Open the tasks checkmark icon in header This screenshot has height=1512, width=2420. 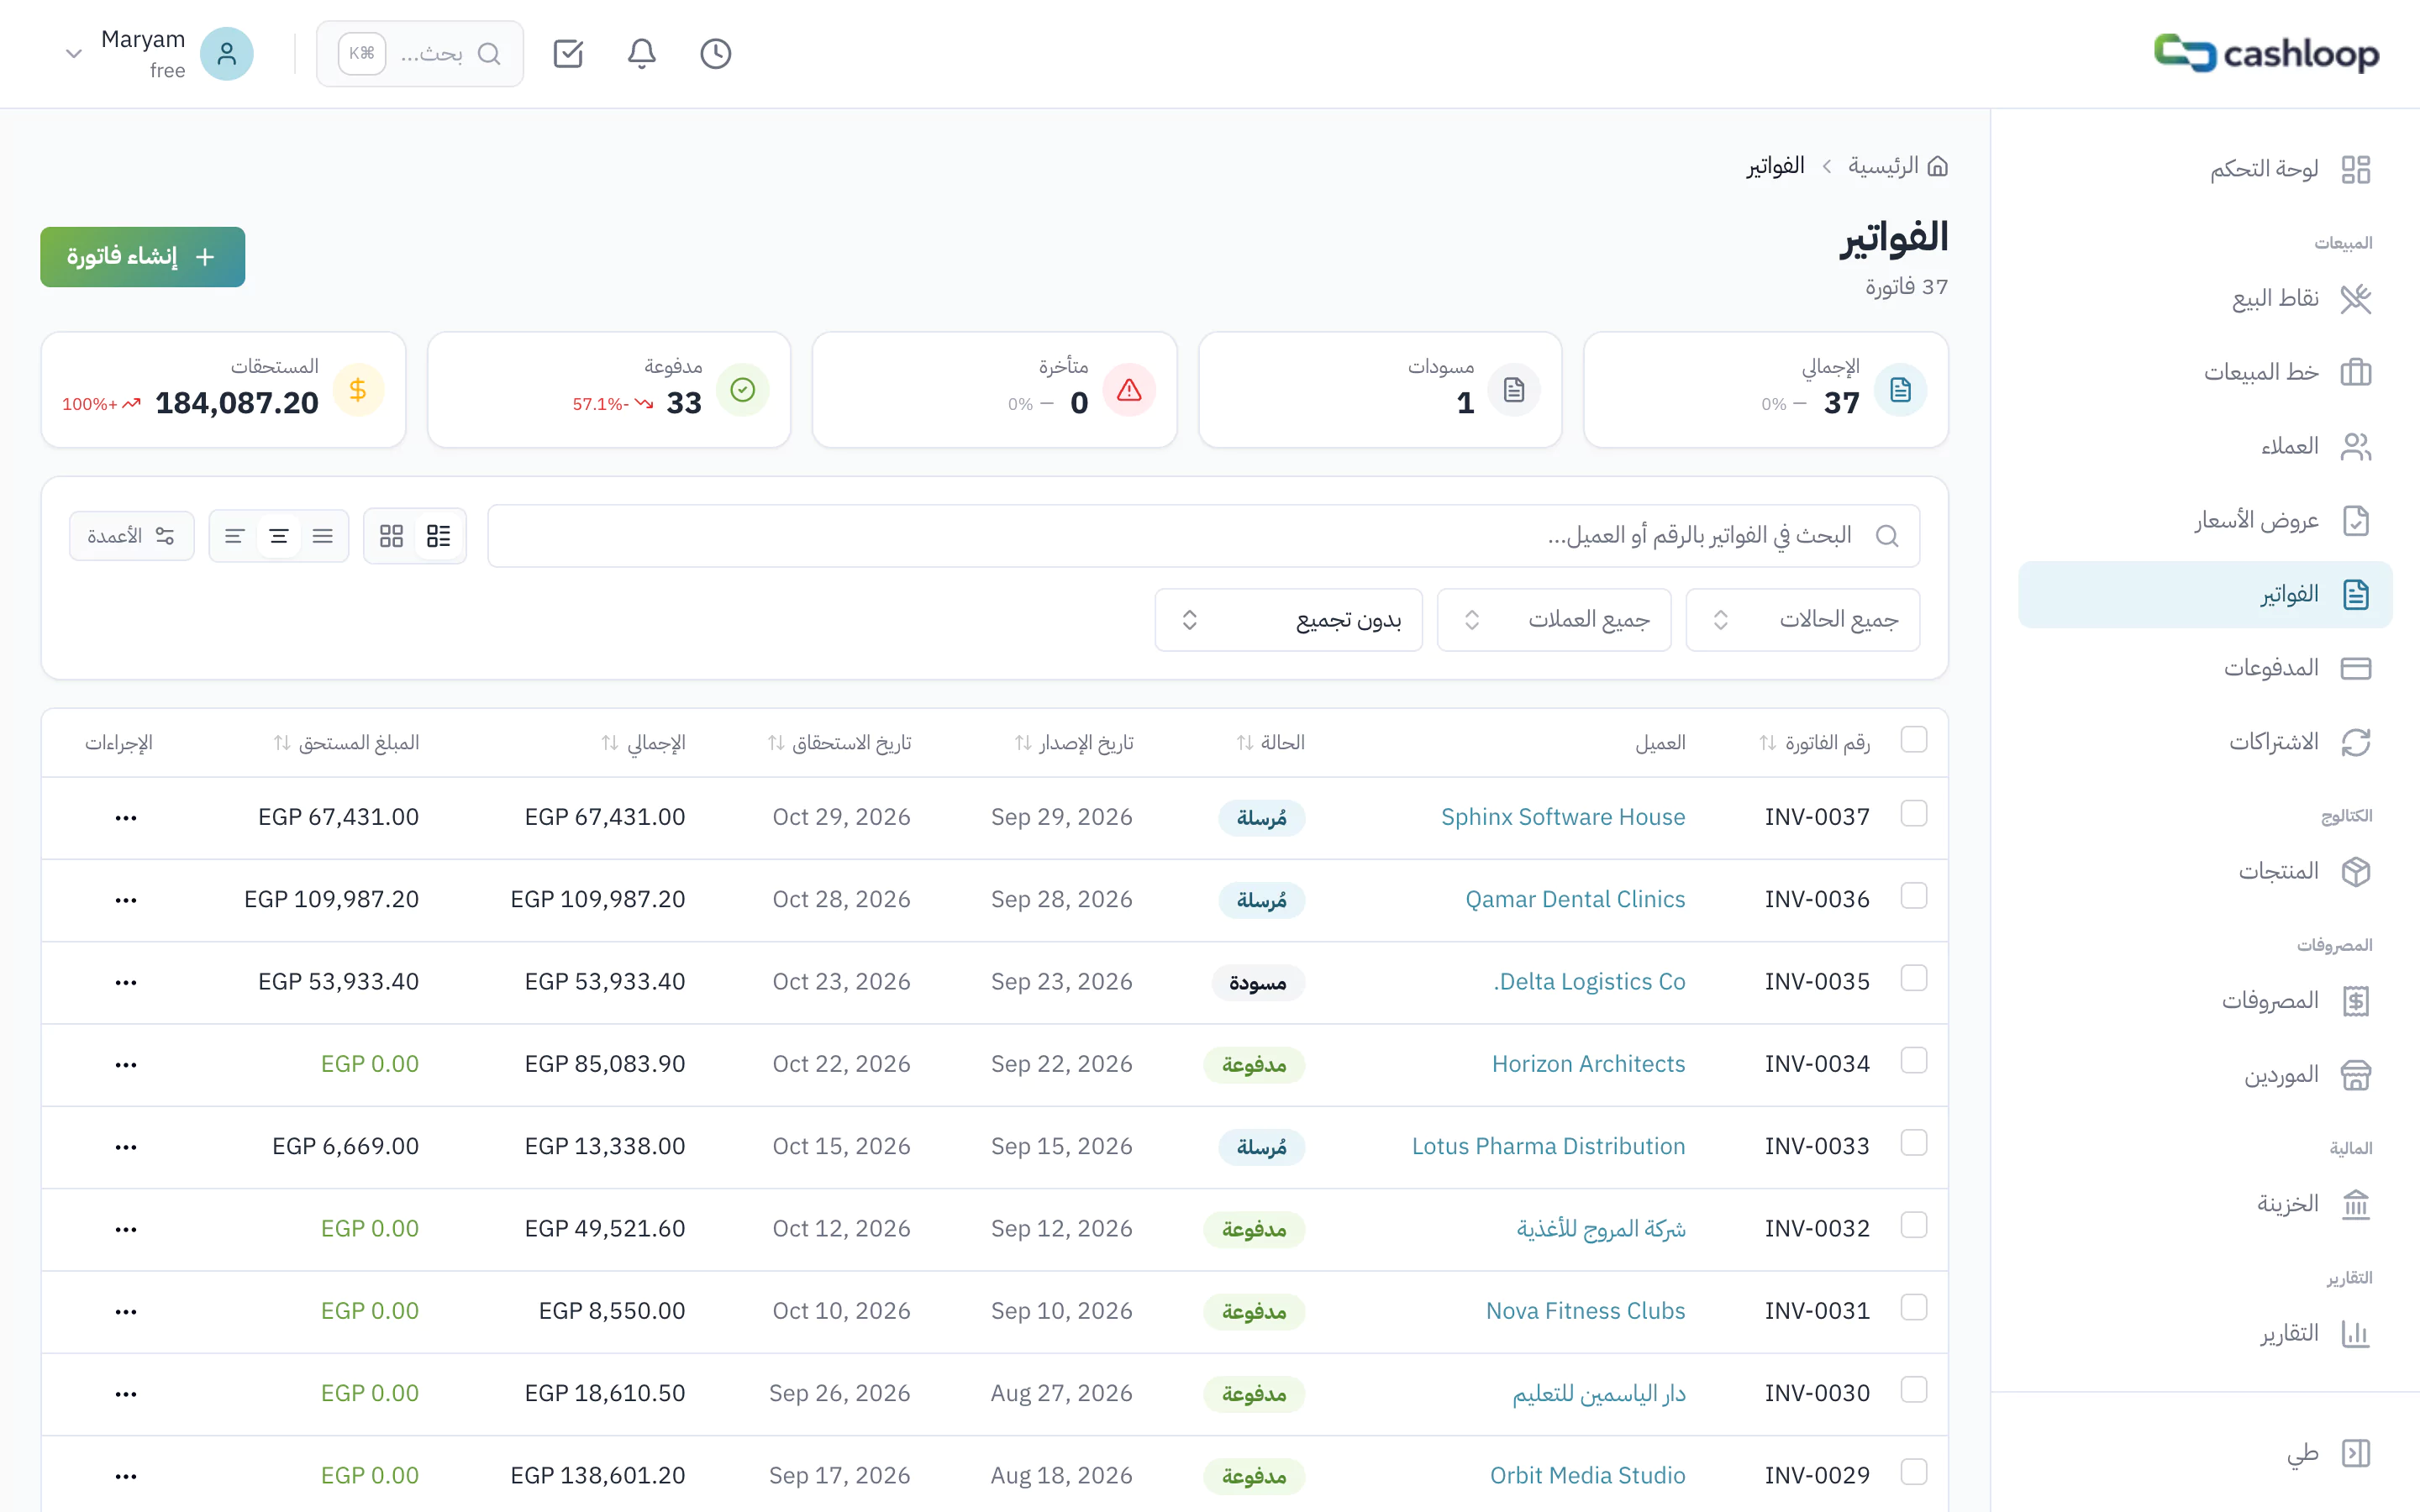568,54
